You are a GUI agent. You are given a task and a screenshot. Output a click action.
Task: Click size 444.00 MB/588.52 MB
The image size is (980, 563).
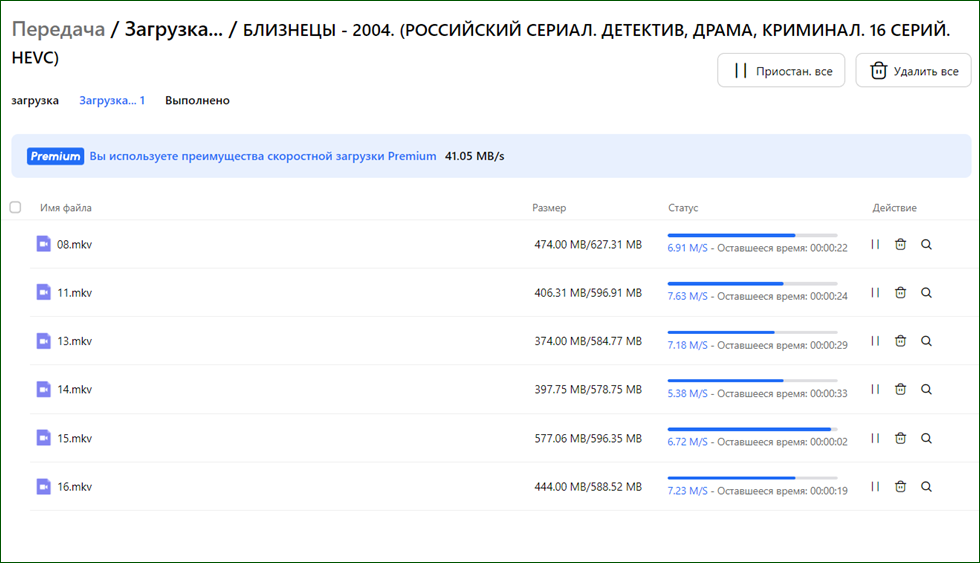pos(588,487)
